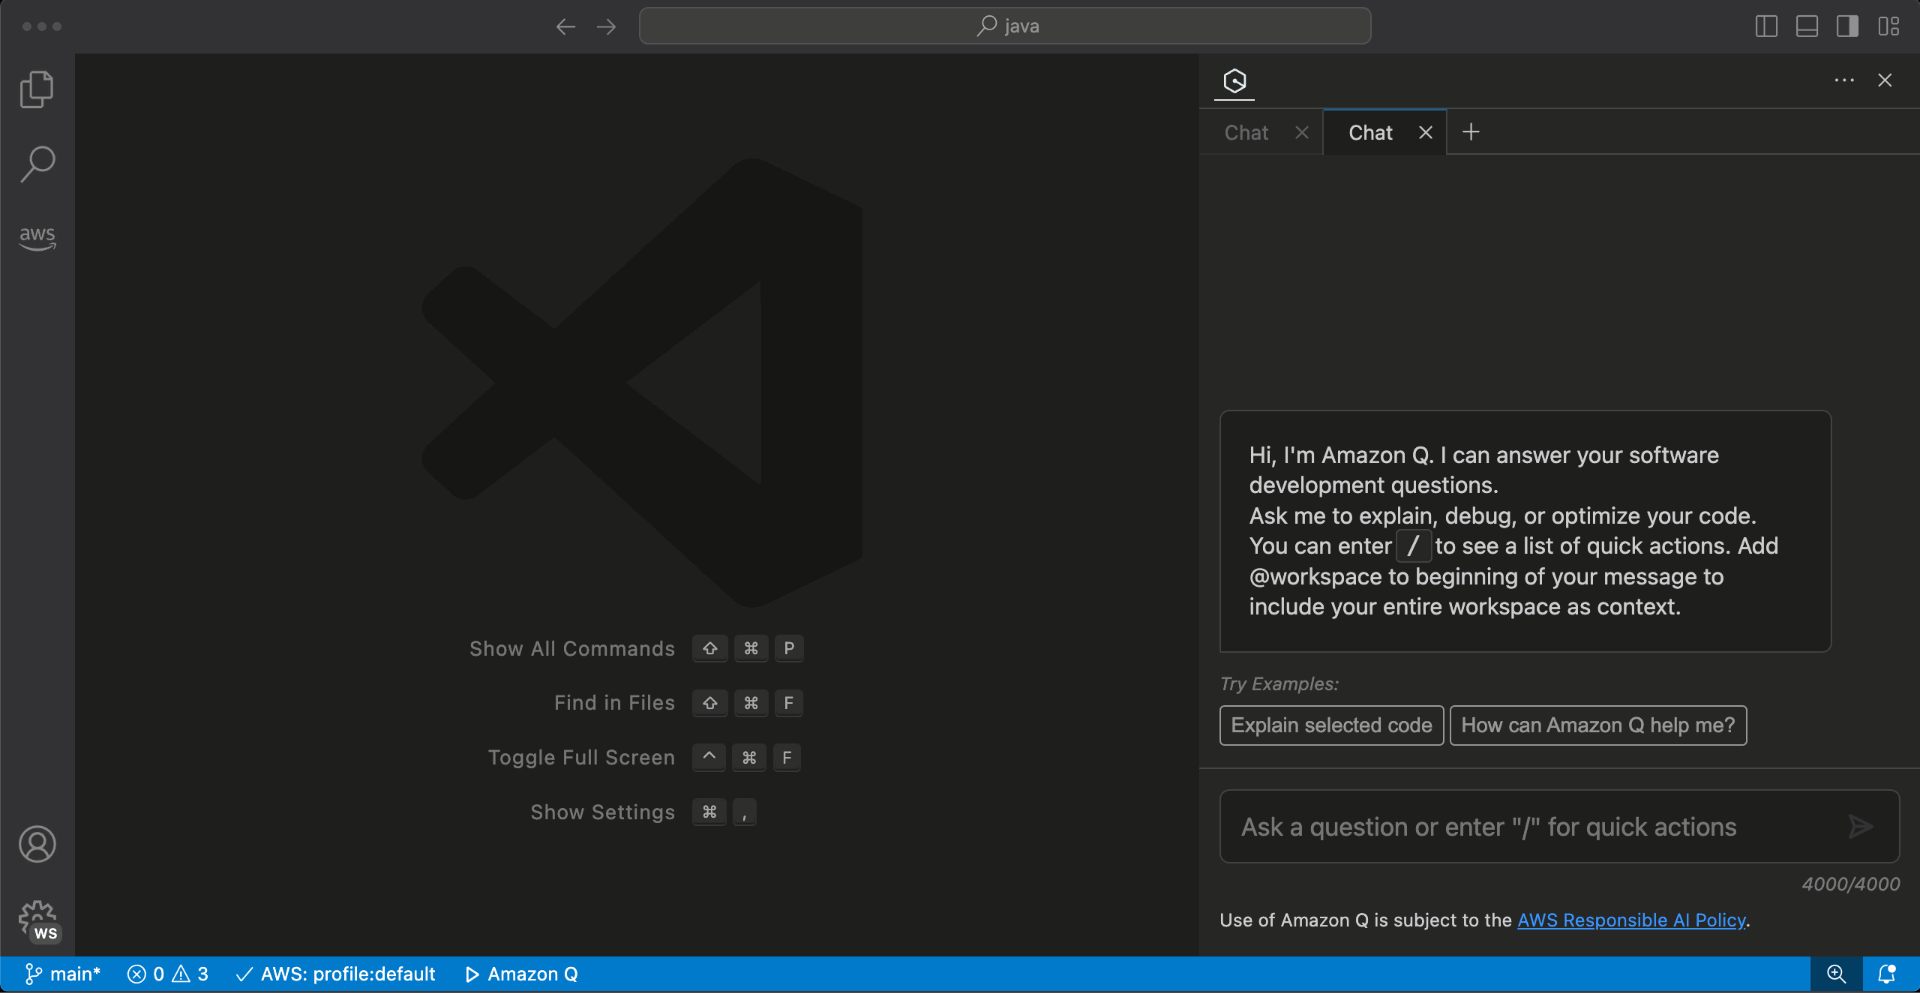Open errors and warnings count in status bar

pyautogui.click(x=168, y=974)
